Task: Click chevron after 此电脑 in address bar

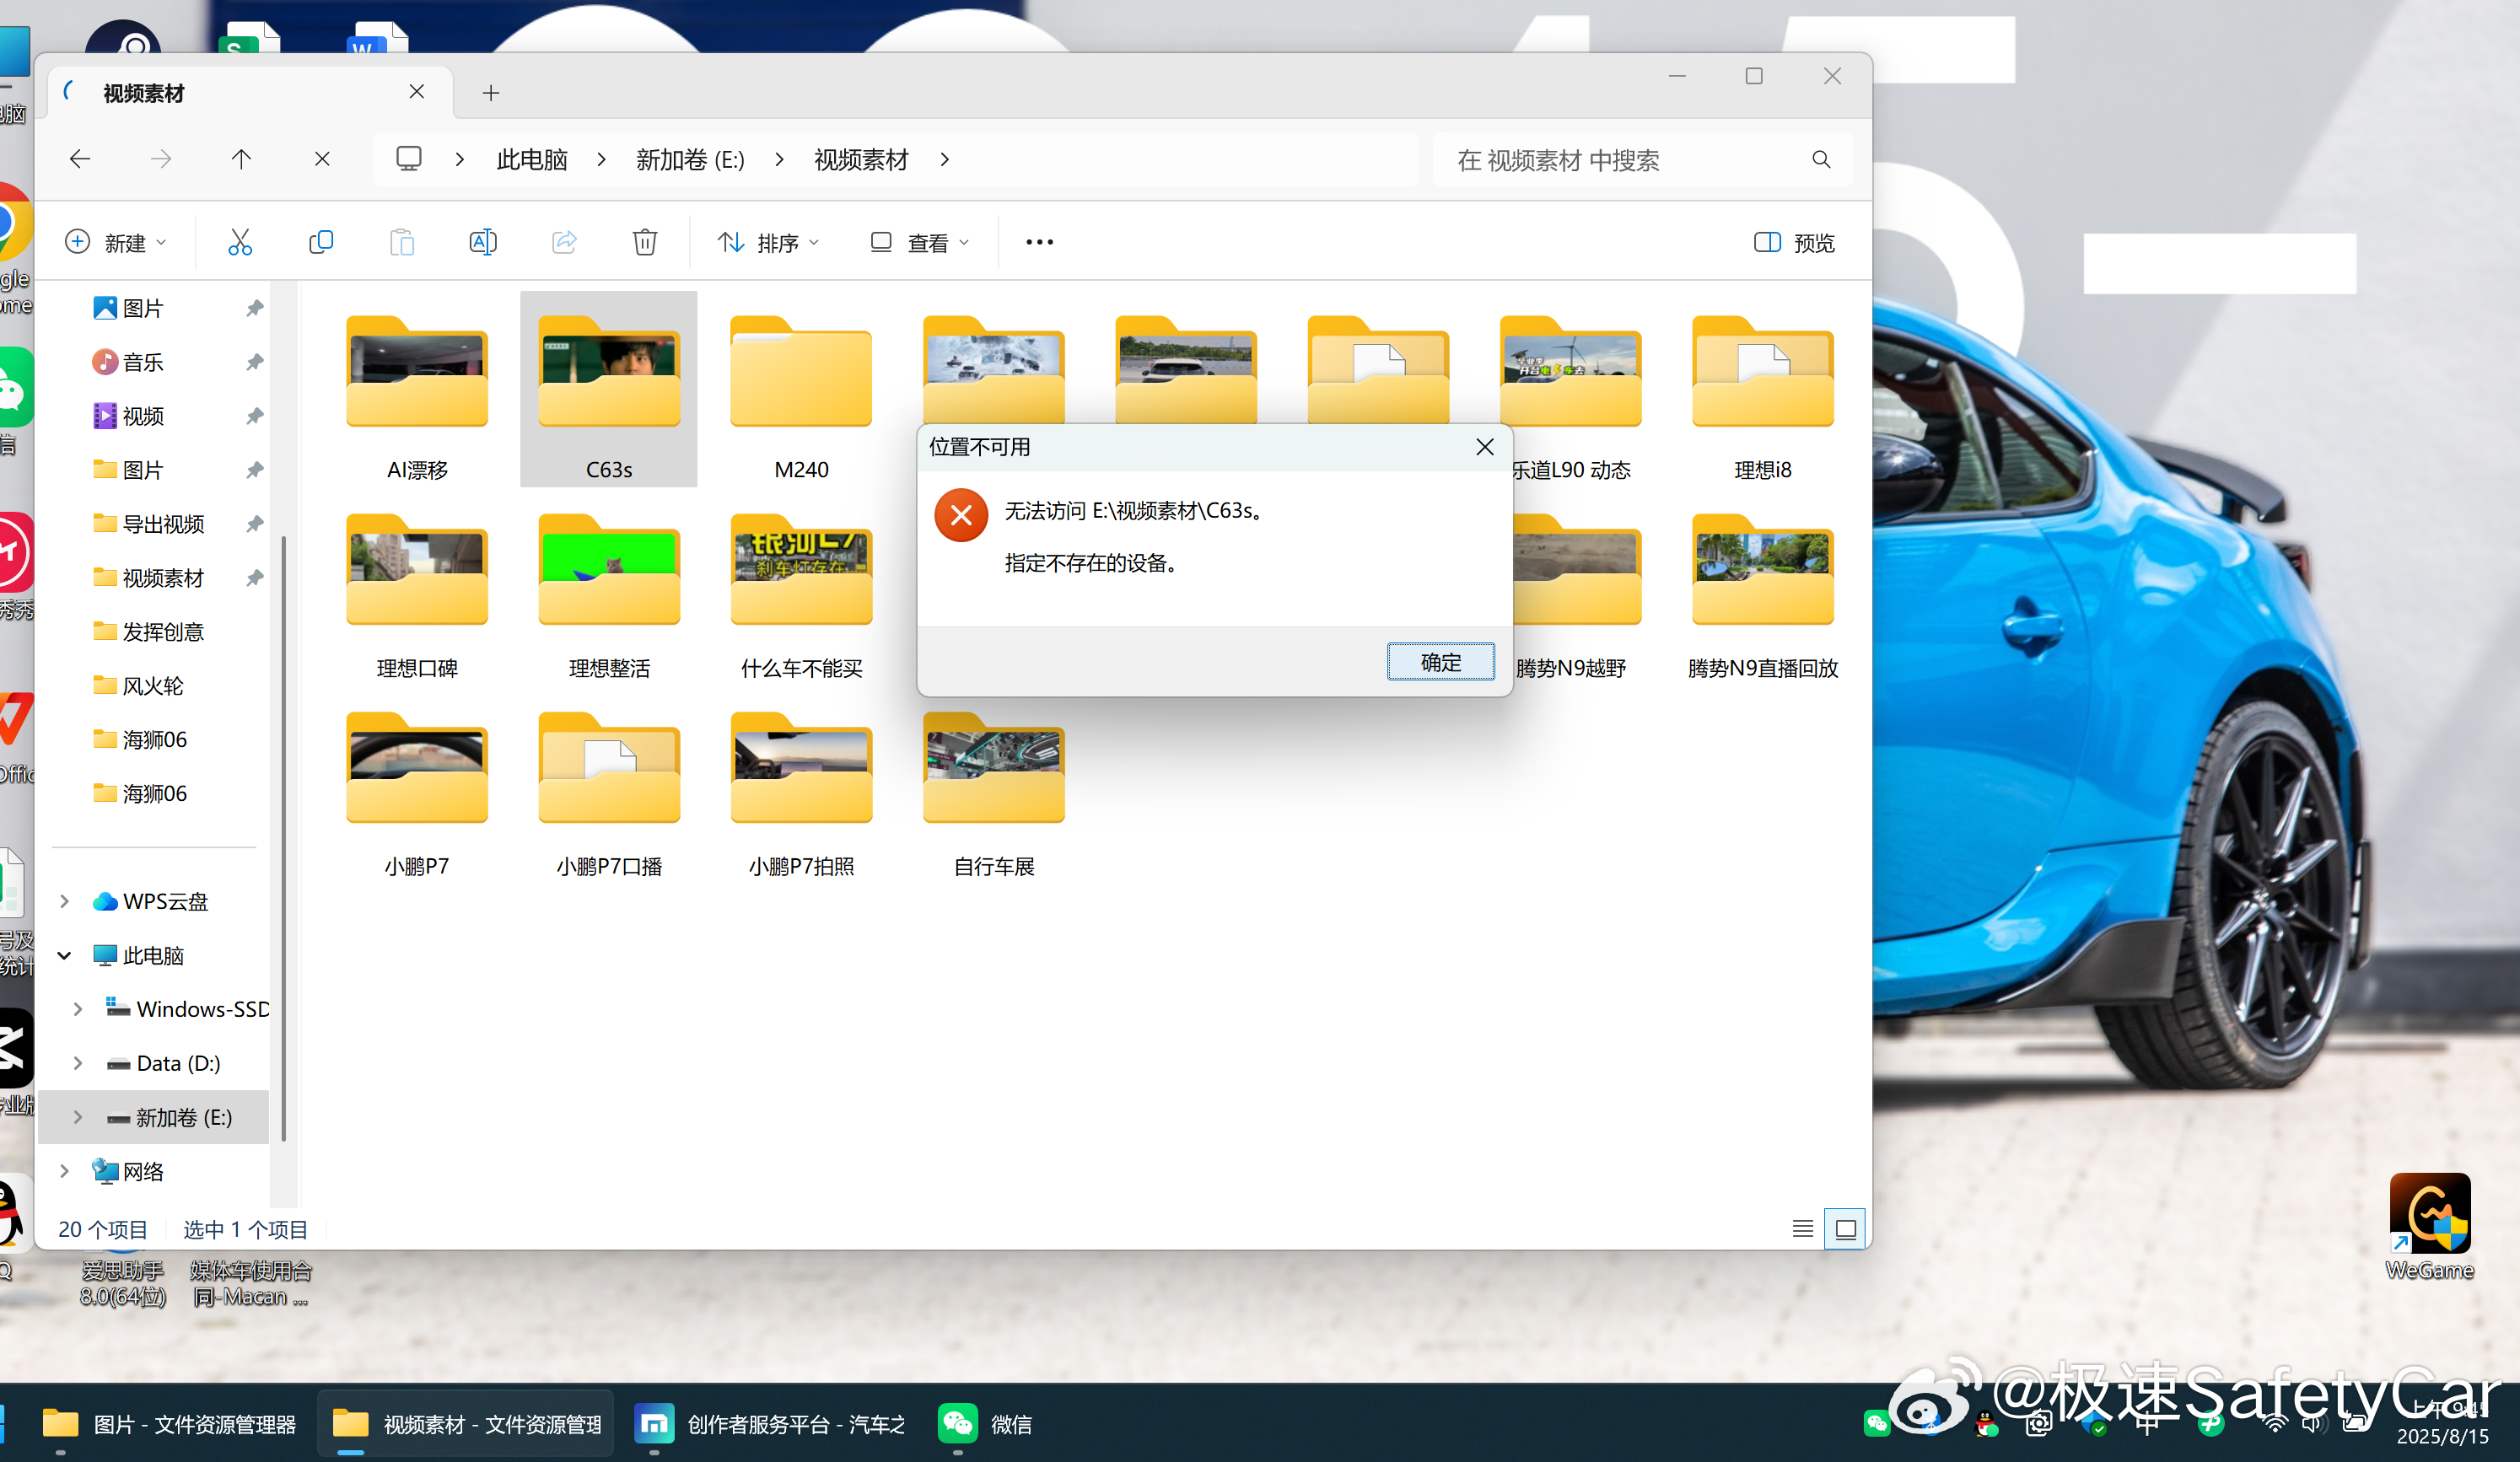Action: [601, 159]
